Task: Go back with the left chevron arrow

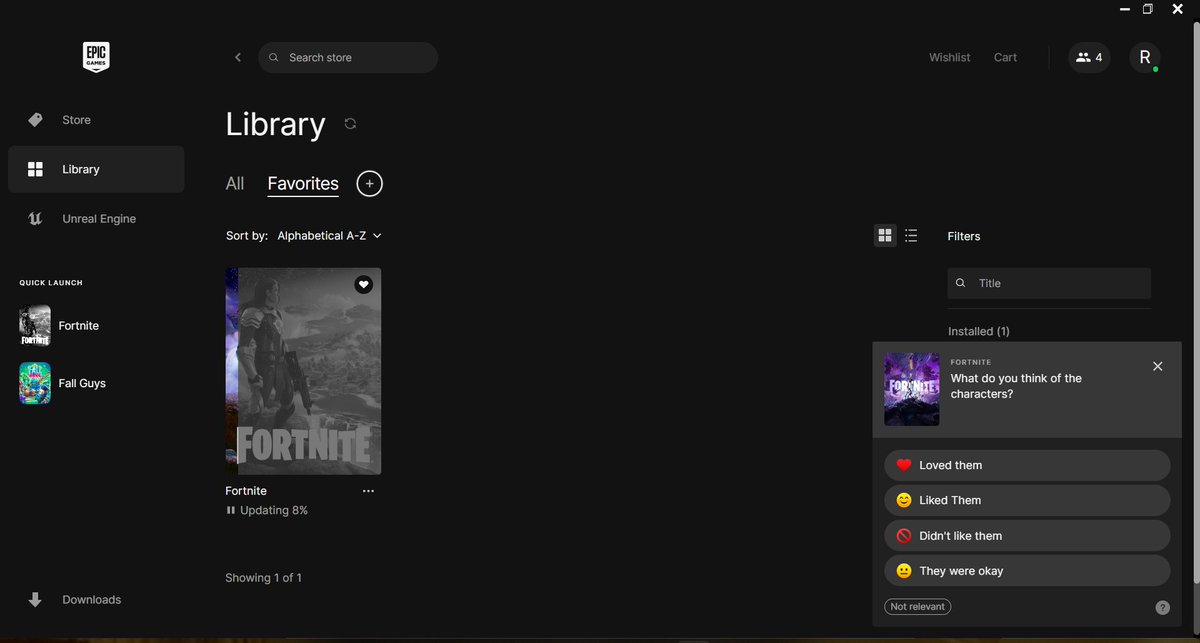Action: [x=238, y=57]
